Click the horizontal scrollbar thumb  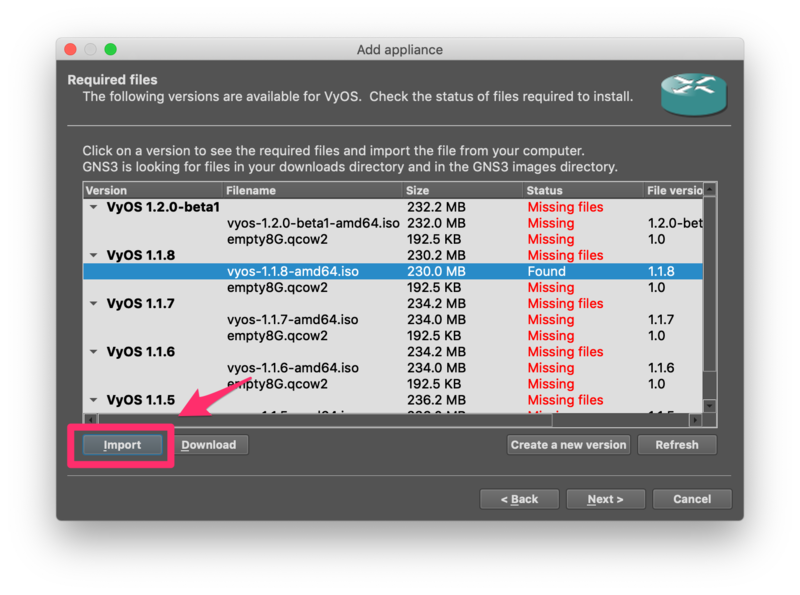click(325, 420)
